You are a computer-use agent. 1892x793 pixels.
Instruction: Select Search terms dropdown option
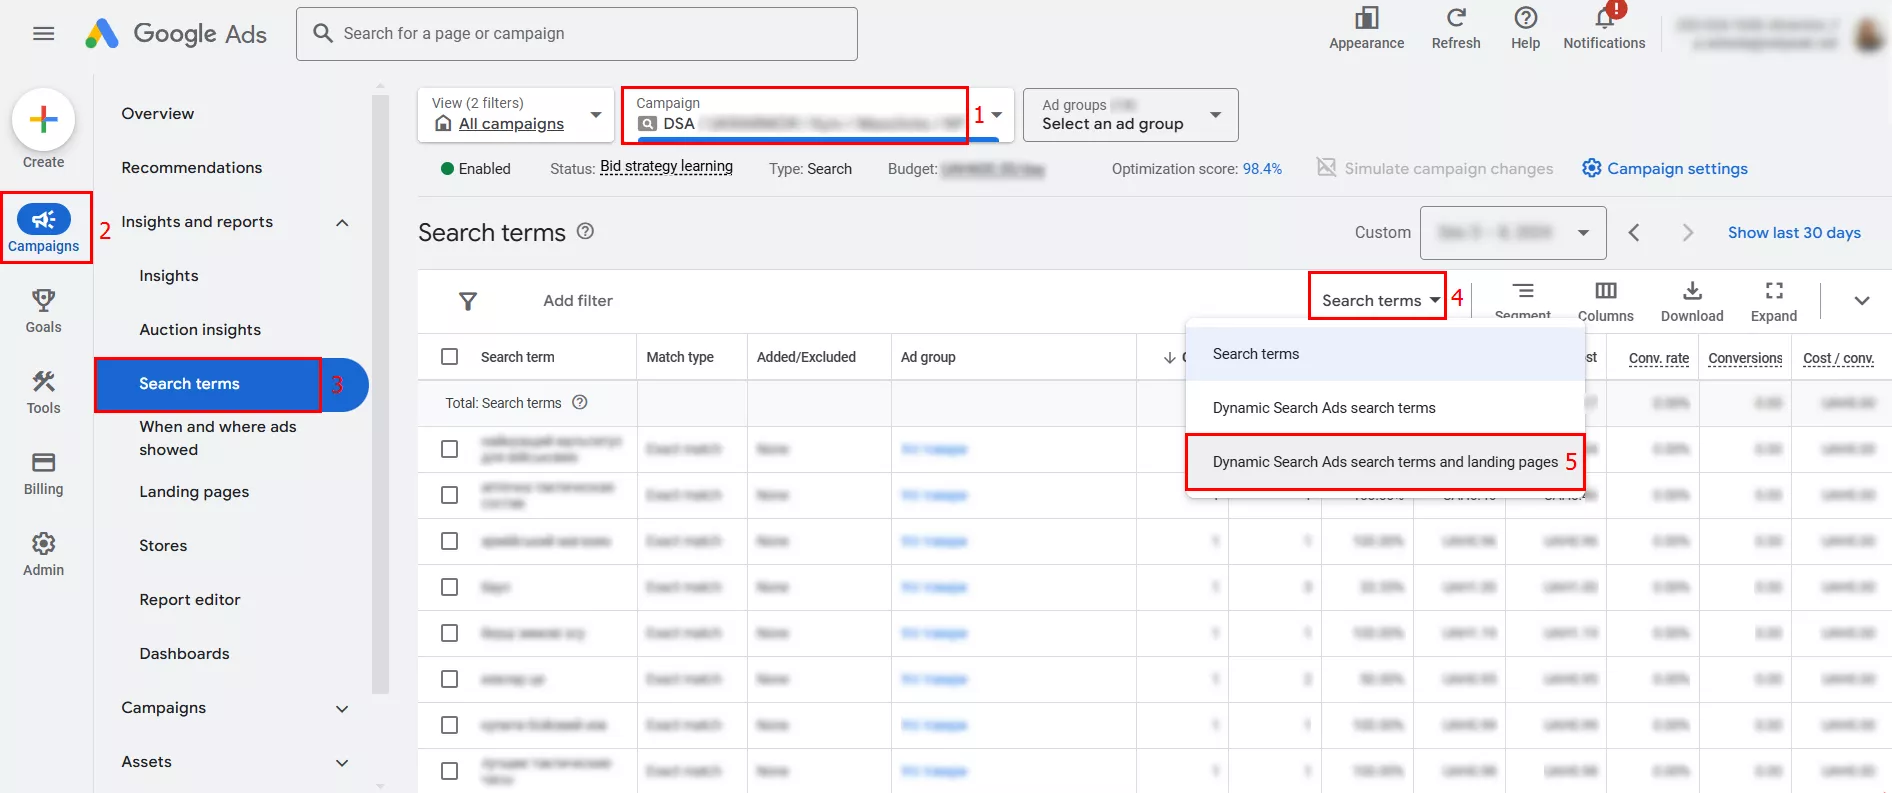click(x=1385, y=354)
